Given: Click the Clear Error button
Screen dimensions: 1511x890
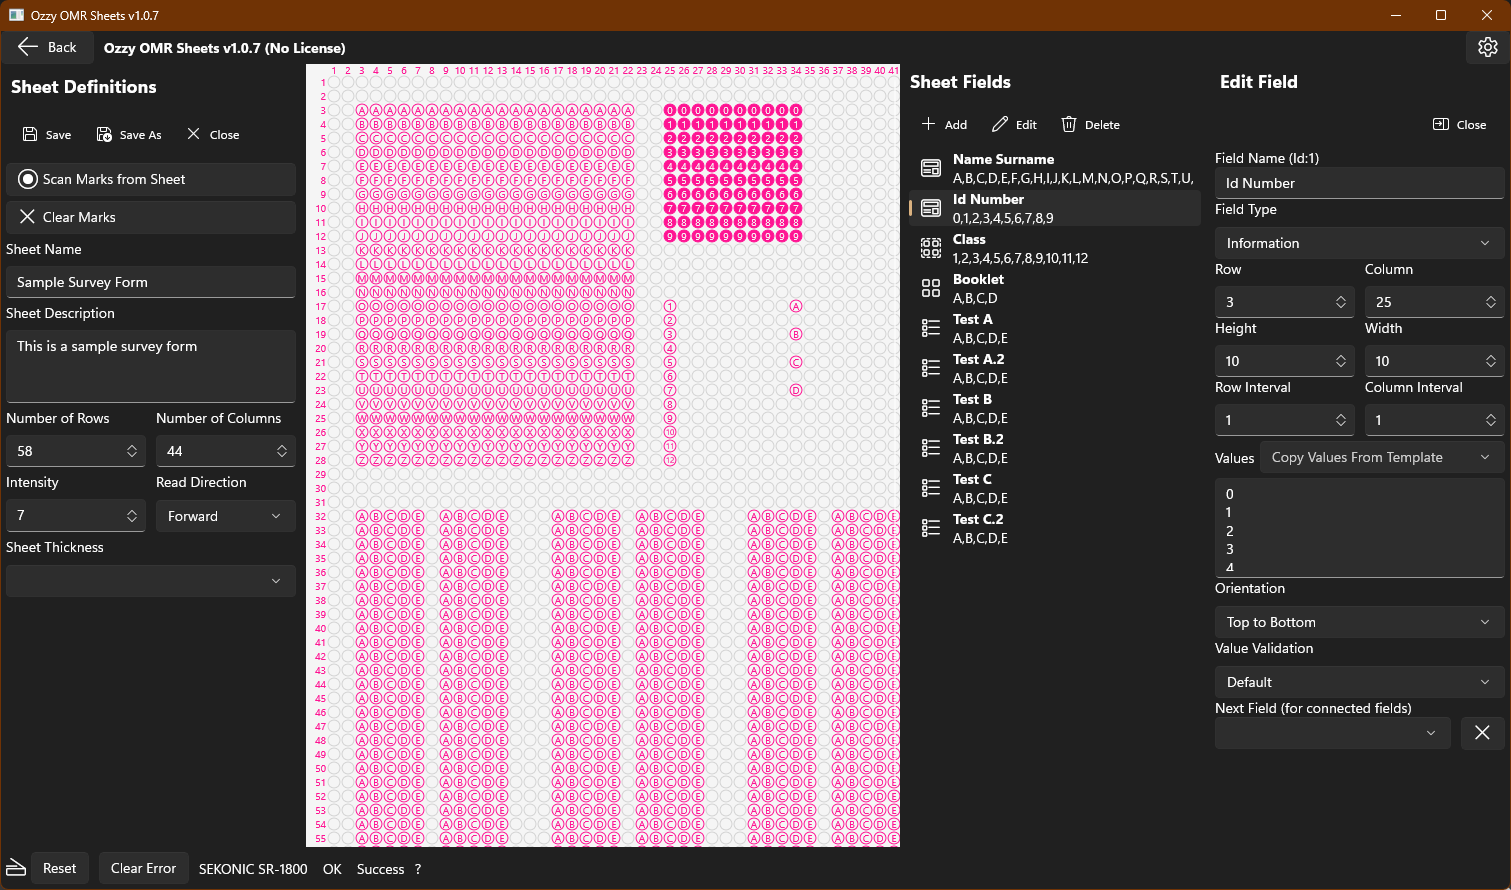Looking at the screenshot, I should pyautogui.click(x=143, y=867).
